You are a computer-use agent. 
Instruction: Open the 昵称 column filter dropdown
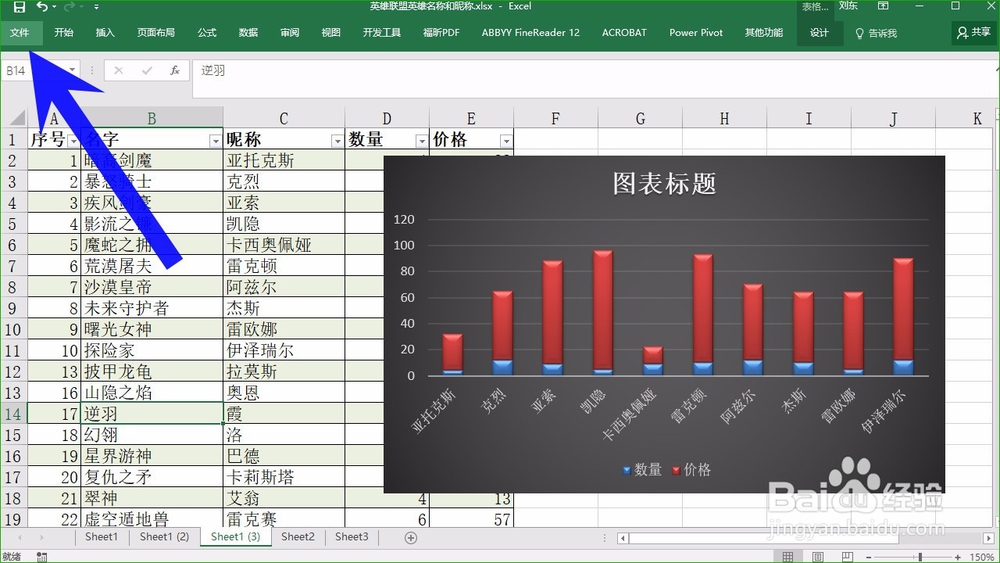coord(337,141)
